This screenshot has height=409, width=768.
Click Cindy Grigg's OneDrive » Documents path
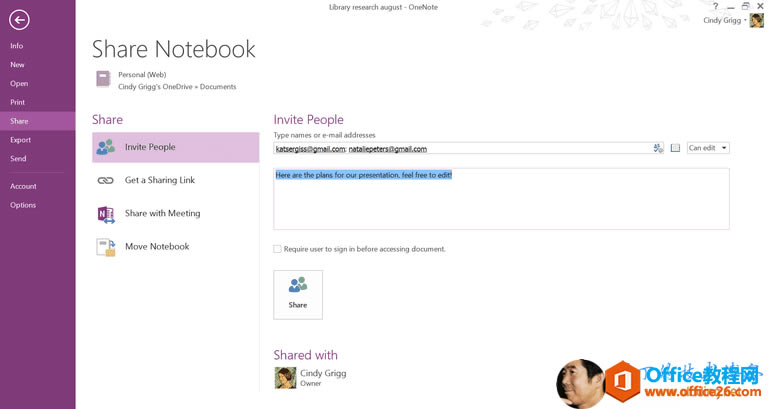177,87
